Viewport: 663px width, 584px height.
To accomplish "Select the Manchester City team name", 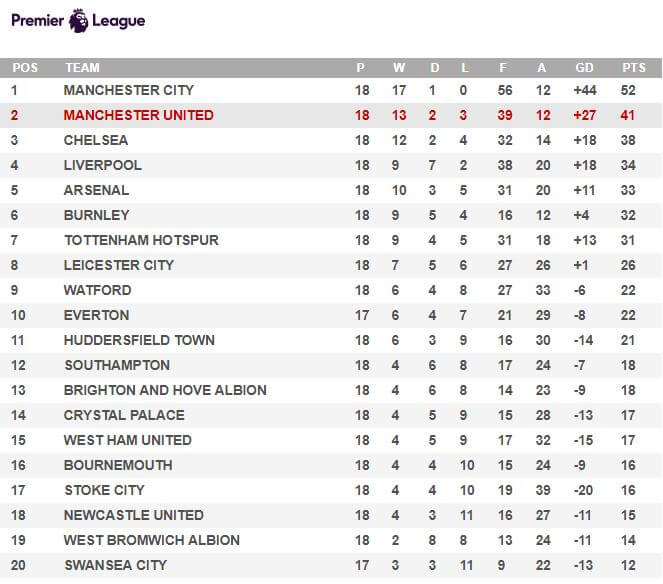I will [129, 90].
